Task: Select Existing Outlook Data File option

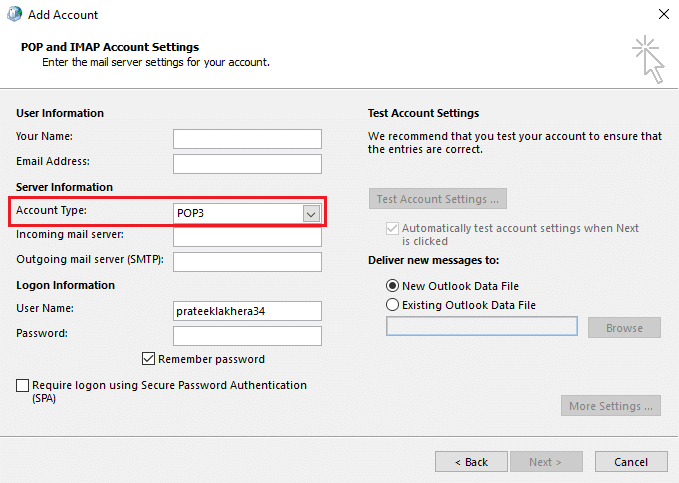Action: [x=392, y=305]
